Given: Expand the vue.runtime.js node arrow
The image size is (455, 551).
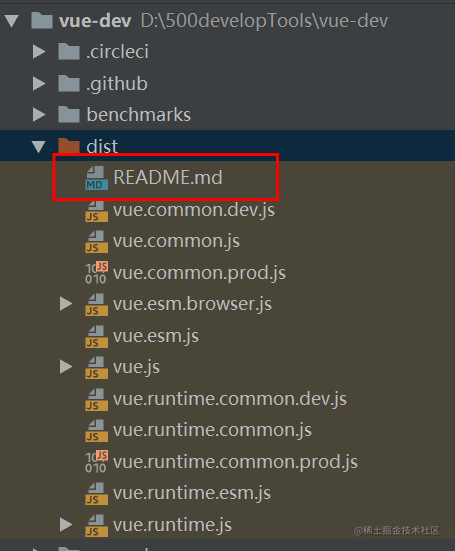Looking at the screenshot, I should (66, 524).
